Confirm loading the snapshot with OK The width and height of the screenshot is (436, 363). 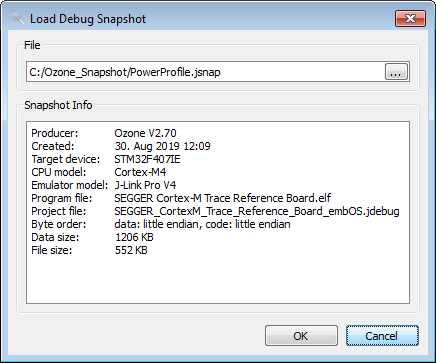point(301,335)
